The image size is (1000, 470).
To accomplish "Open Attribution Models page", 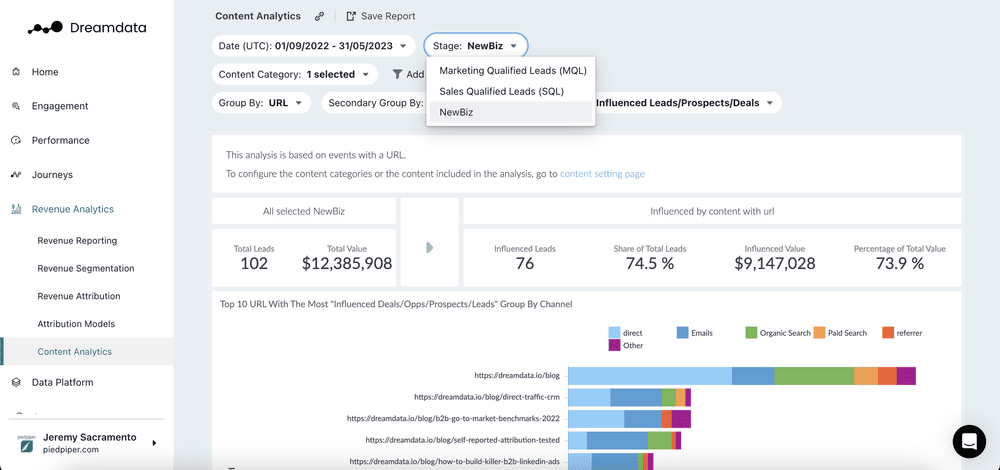I will click(x=76, y=324).
